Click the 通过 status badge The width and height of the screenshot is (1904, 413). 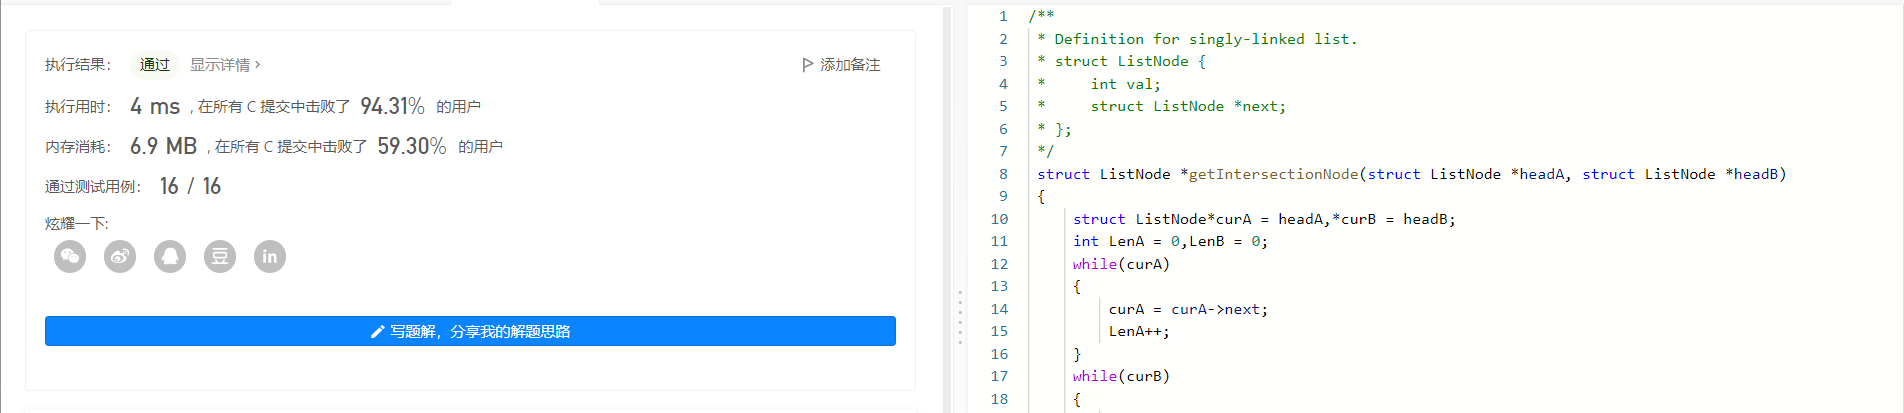155,65
